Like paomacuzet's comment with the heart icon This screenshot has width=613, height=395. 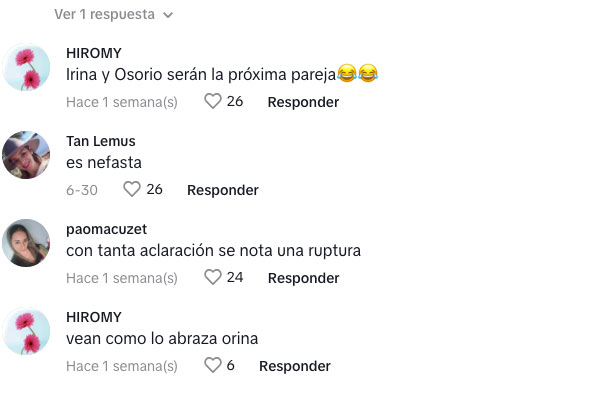[x=213, y=277]
